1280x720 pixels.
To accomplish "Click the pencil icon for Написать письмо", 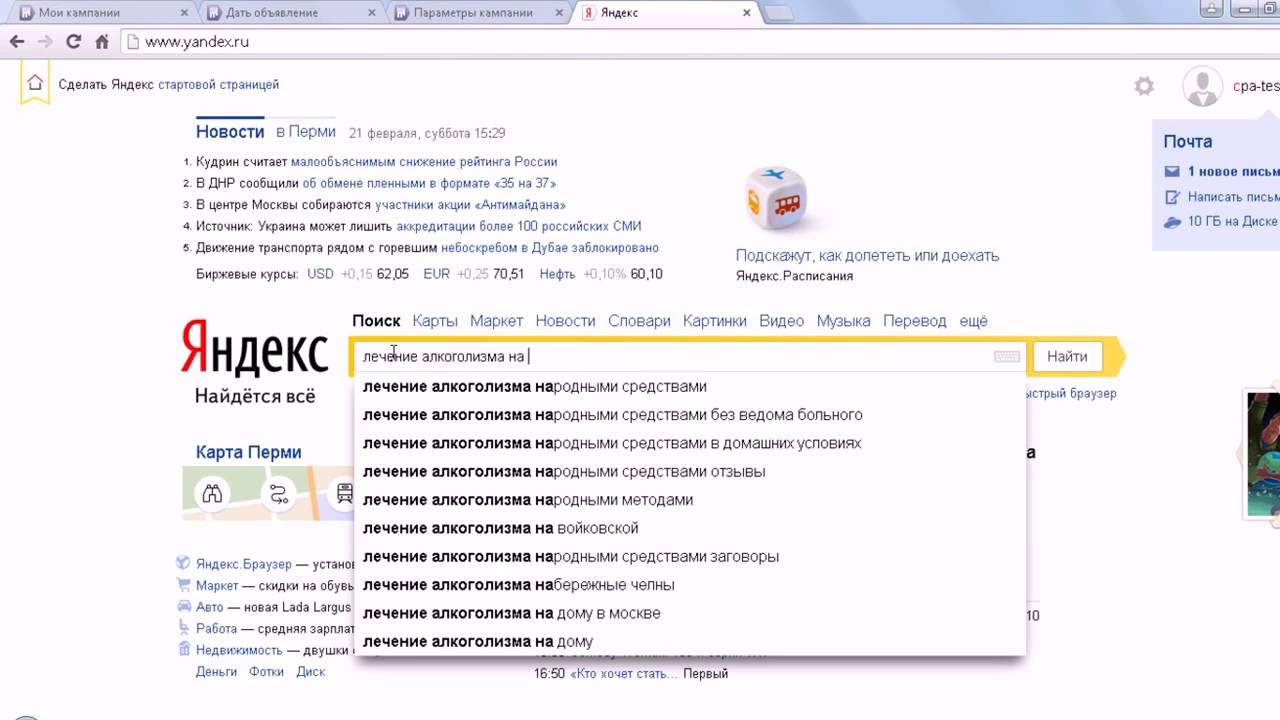I will point(1172,197).
